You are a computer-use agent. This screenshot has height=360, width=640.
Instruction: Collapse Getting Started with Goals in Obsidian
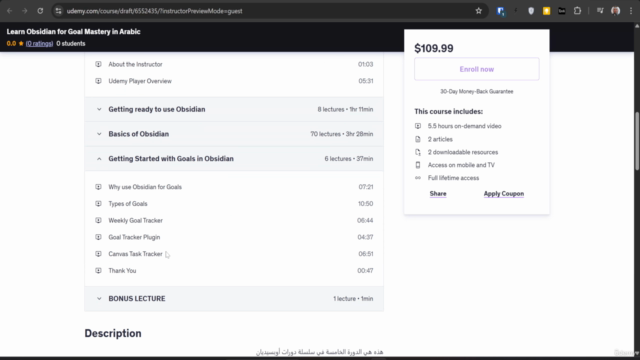point(234,158)
